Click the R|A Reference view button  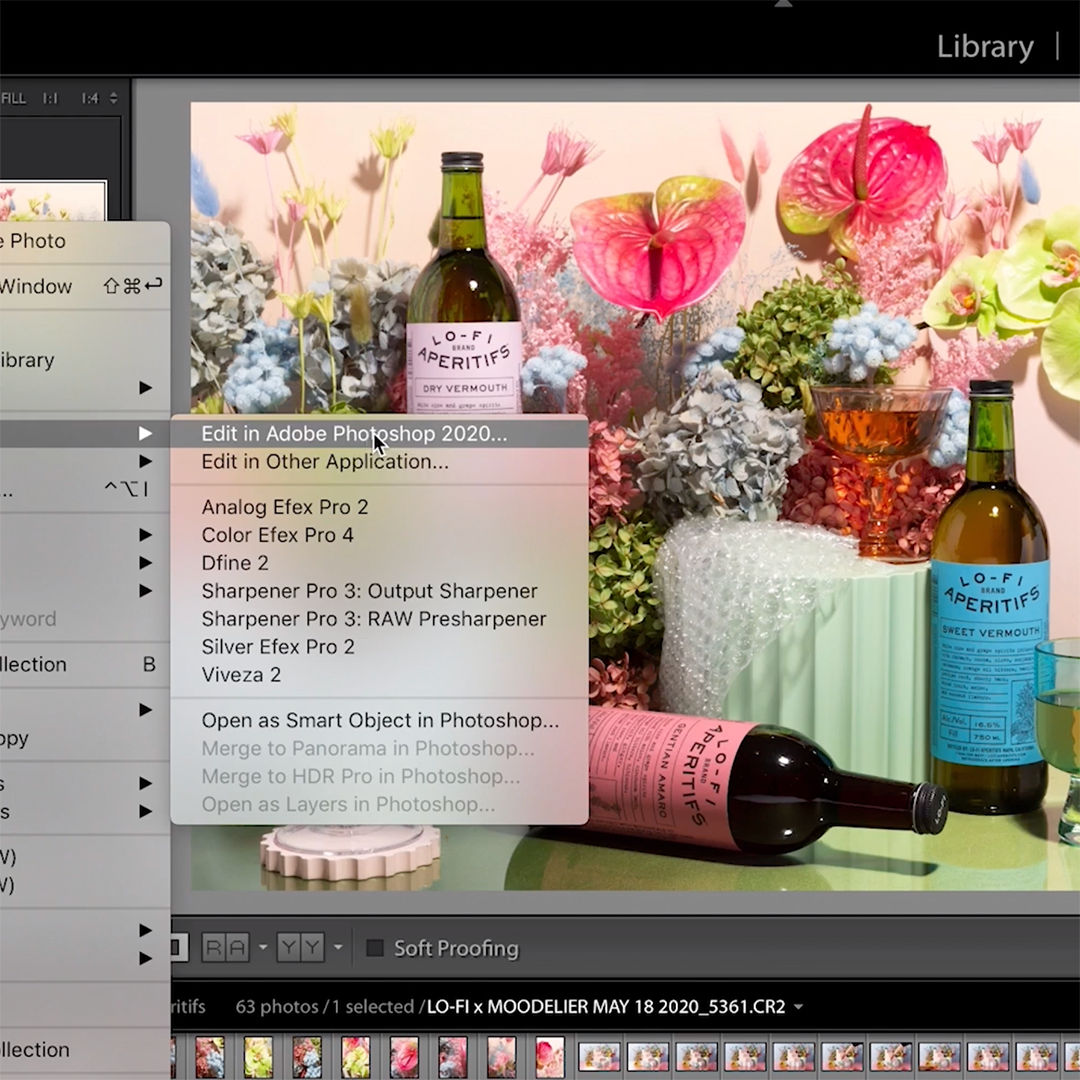pyautogui.click(x=225, y=948)
